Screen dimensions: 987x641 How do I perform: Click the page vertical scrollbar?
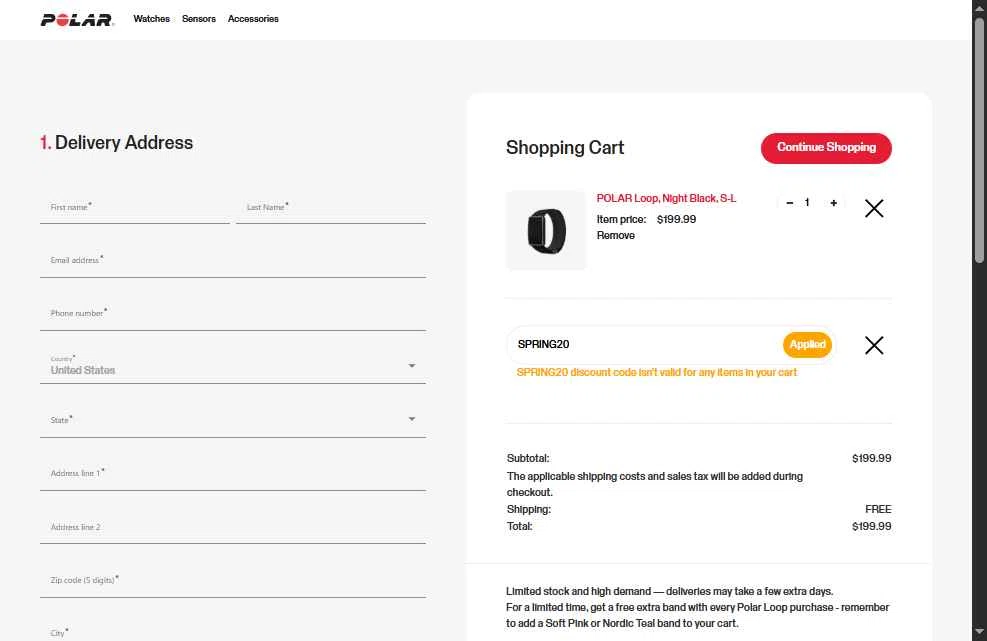(979, 140)
